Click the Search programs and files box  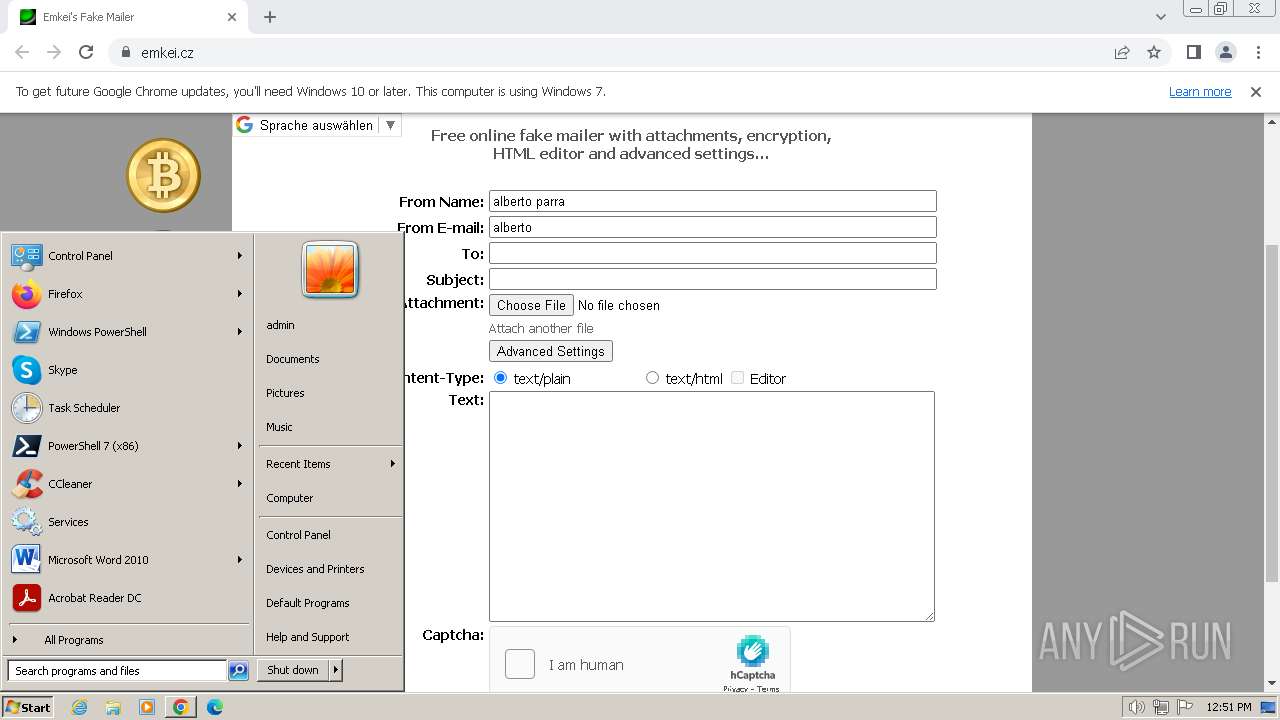pyautogui.click(x=117, y=671)
